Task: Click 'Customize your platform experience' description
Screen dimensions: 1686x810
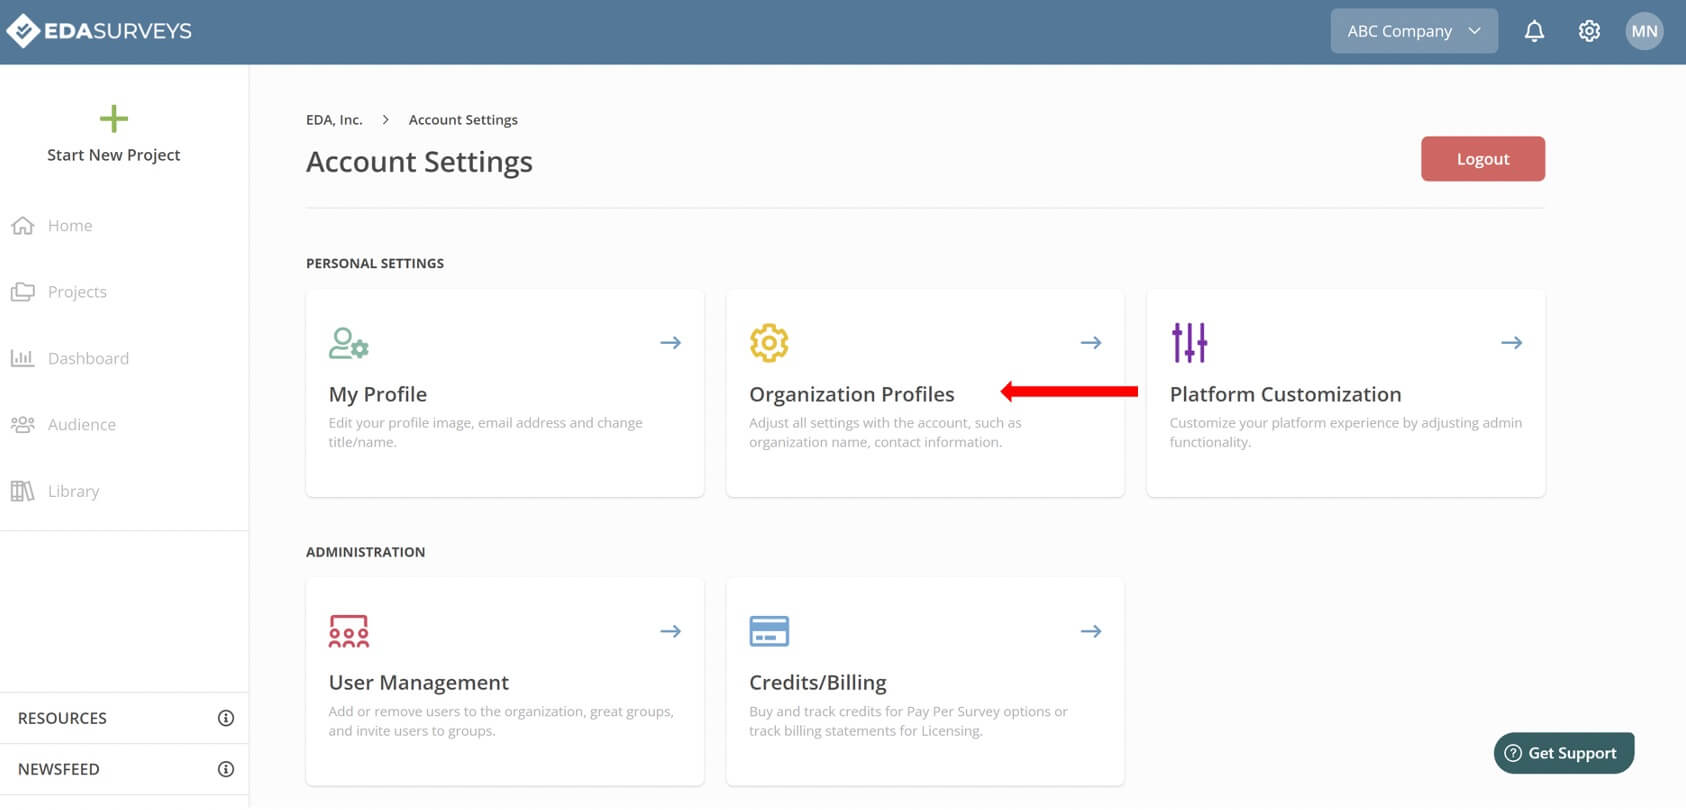Action: point(1346,433)
